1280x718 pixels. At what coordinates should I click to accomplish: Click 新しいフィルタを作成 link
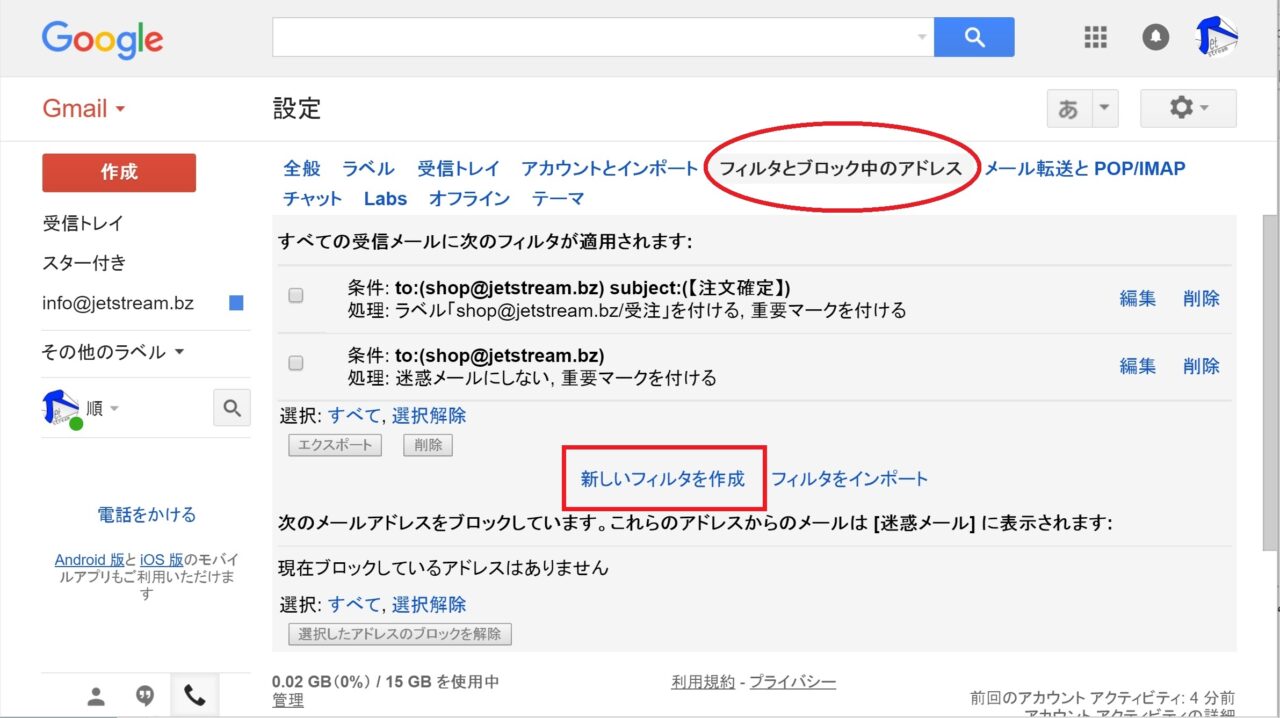tap(663, 479)
